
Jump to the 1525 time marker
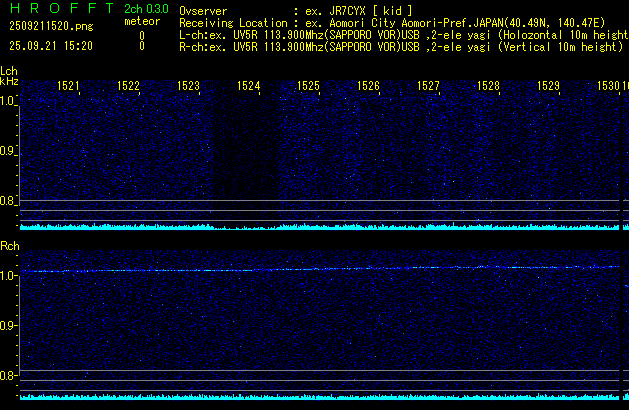click(x=308, y=87)
